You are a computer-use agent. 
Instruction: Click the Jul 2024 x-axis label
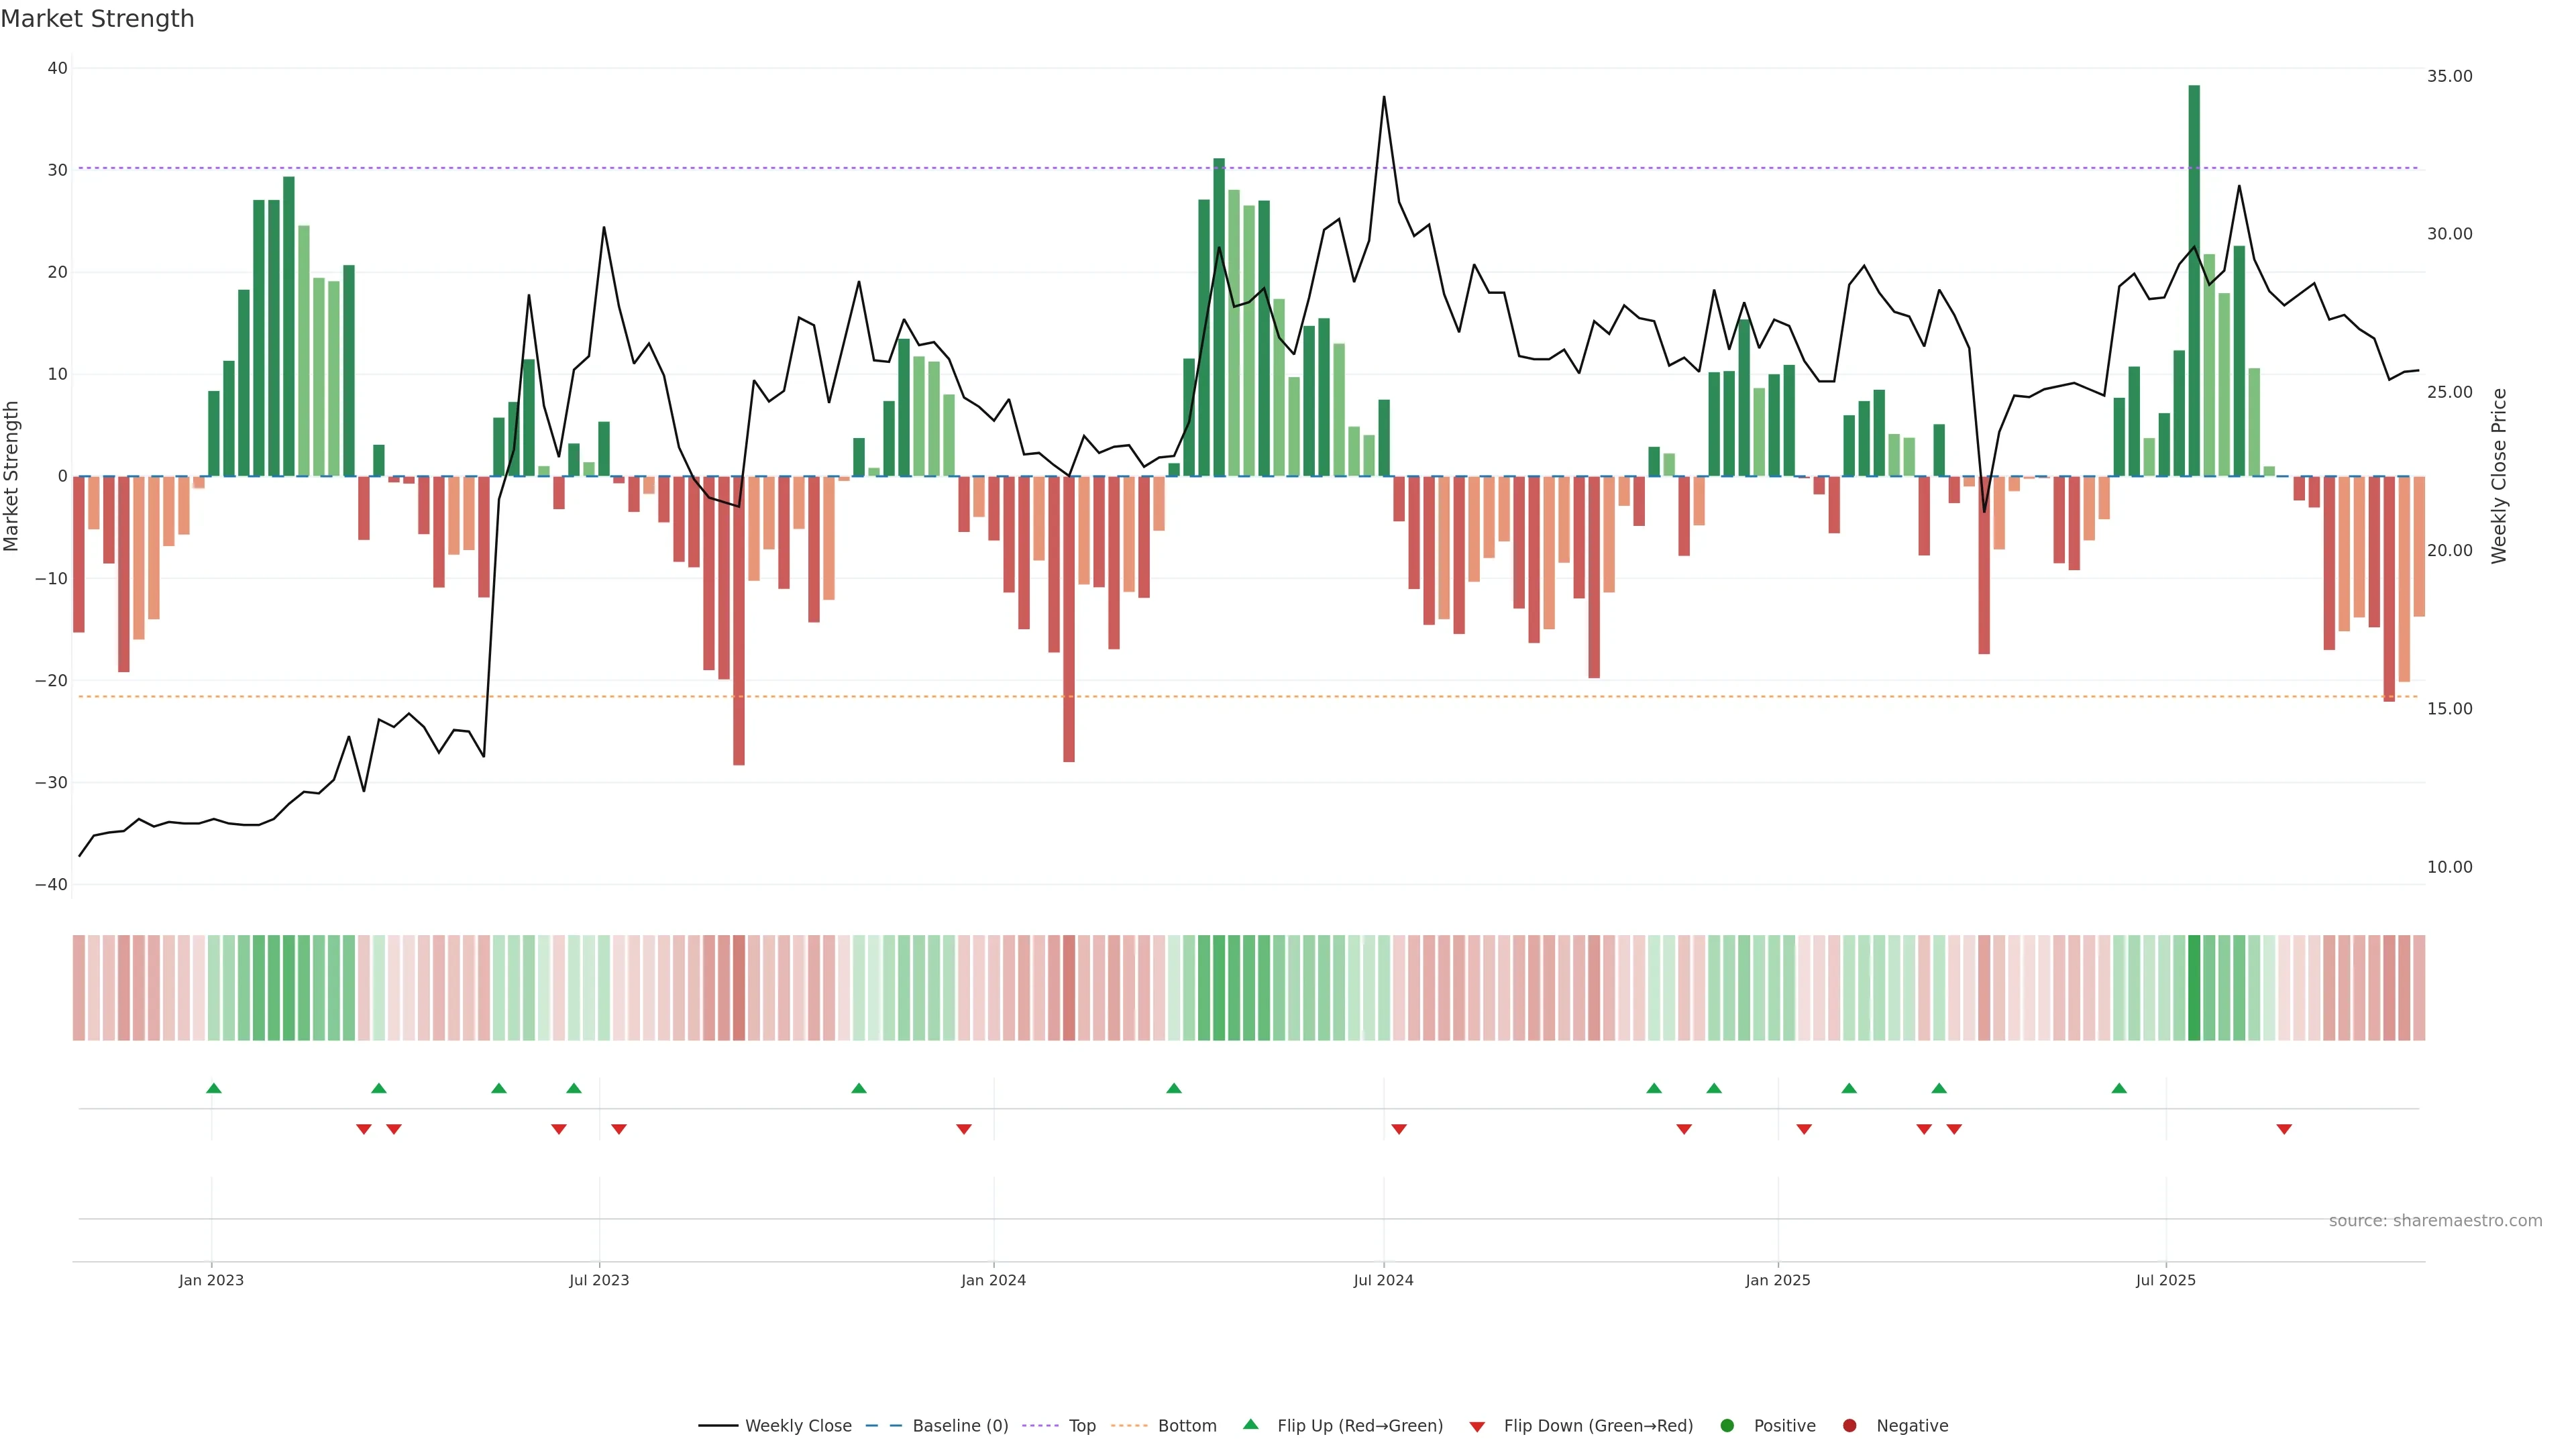tap(1383, 1280)
